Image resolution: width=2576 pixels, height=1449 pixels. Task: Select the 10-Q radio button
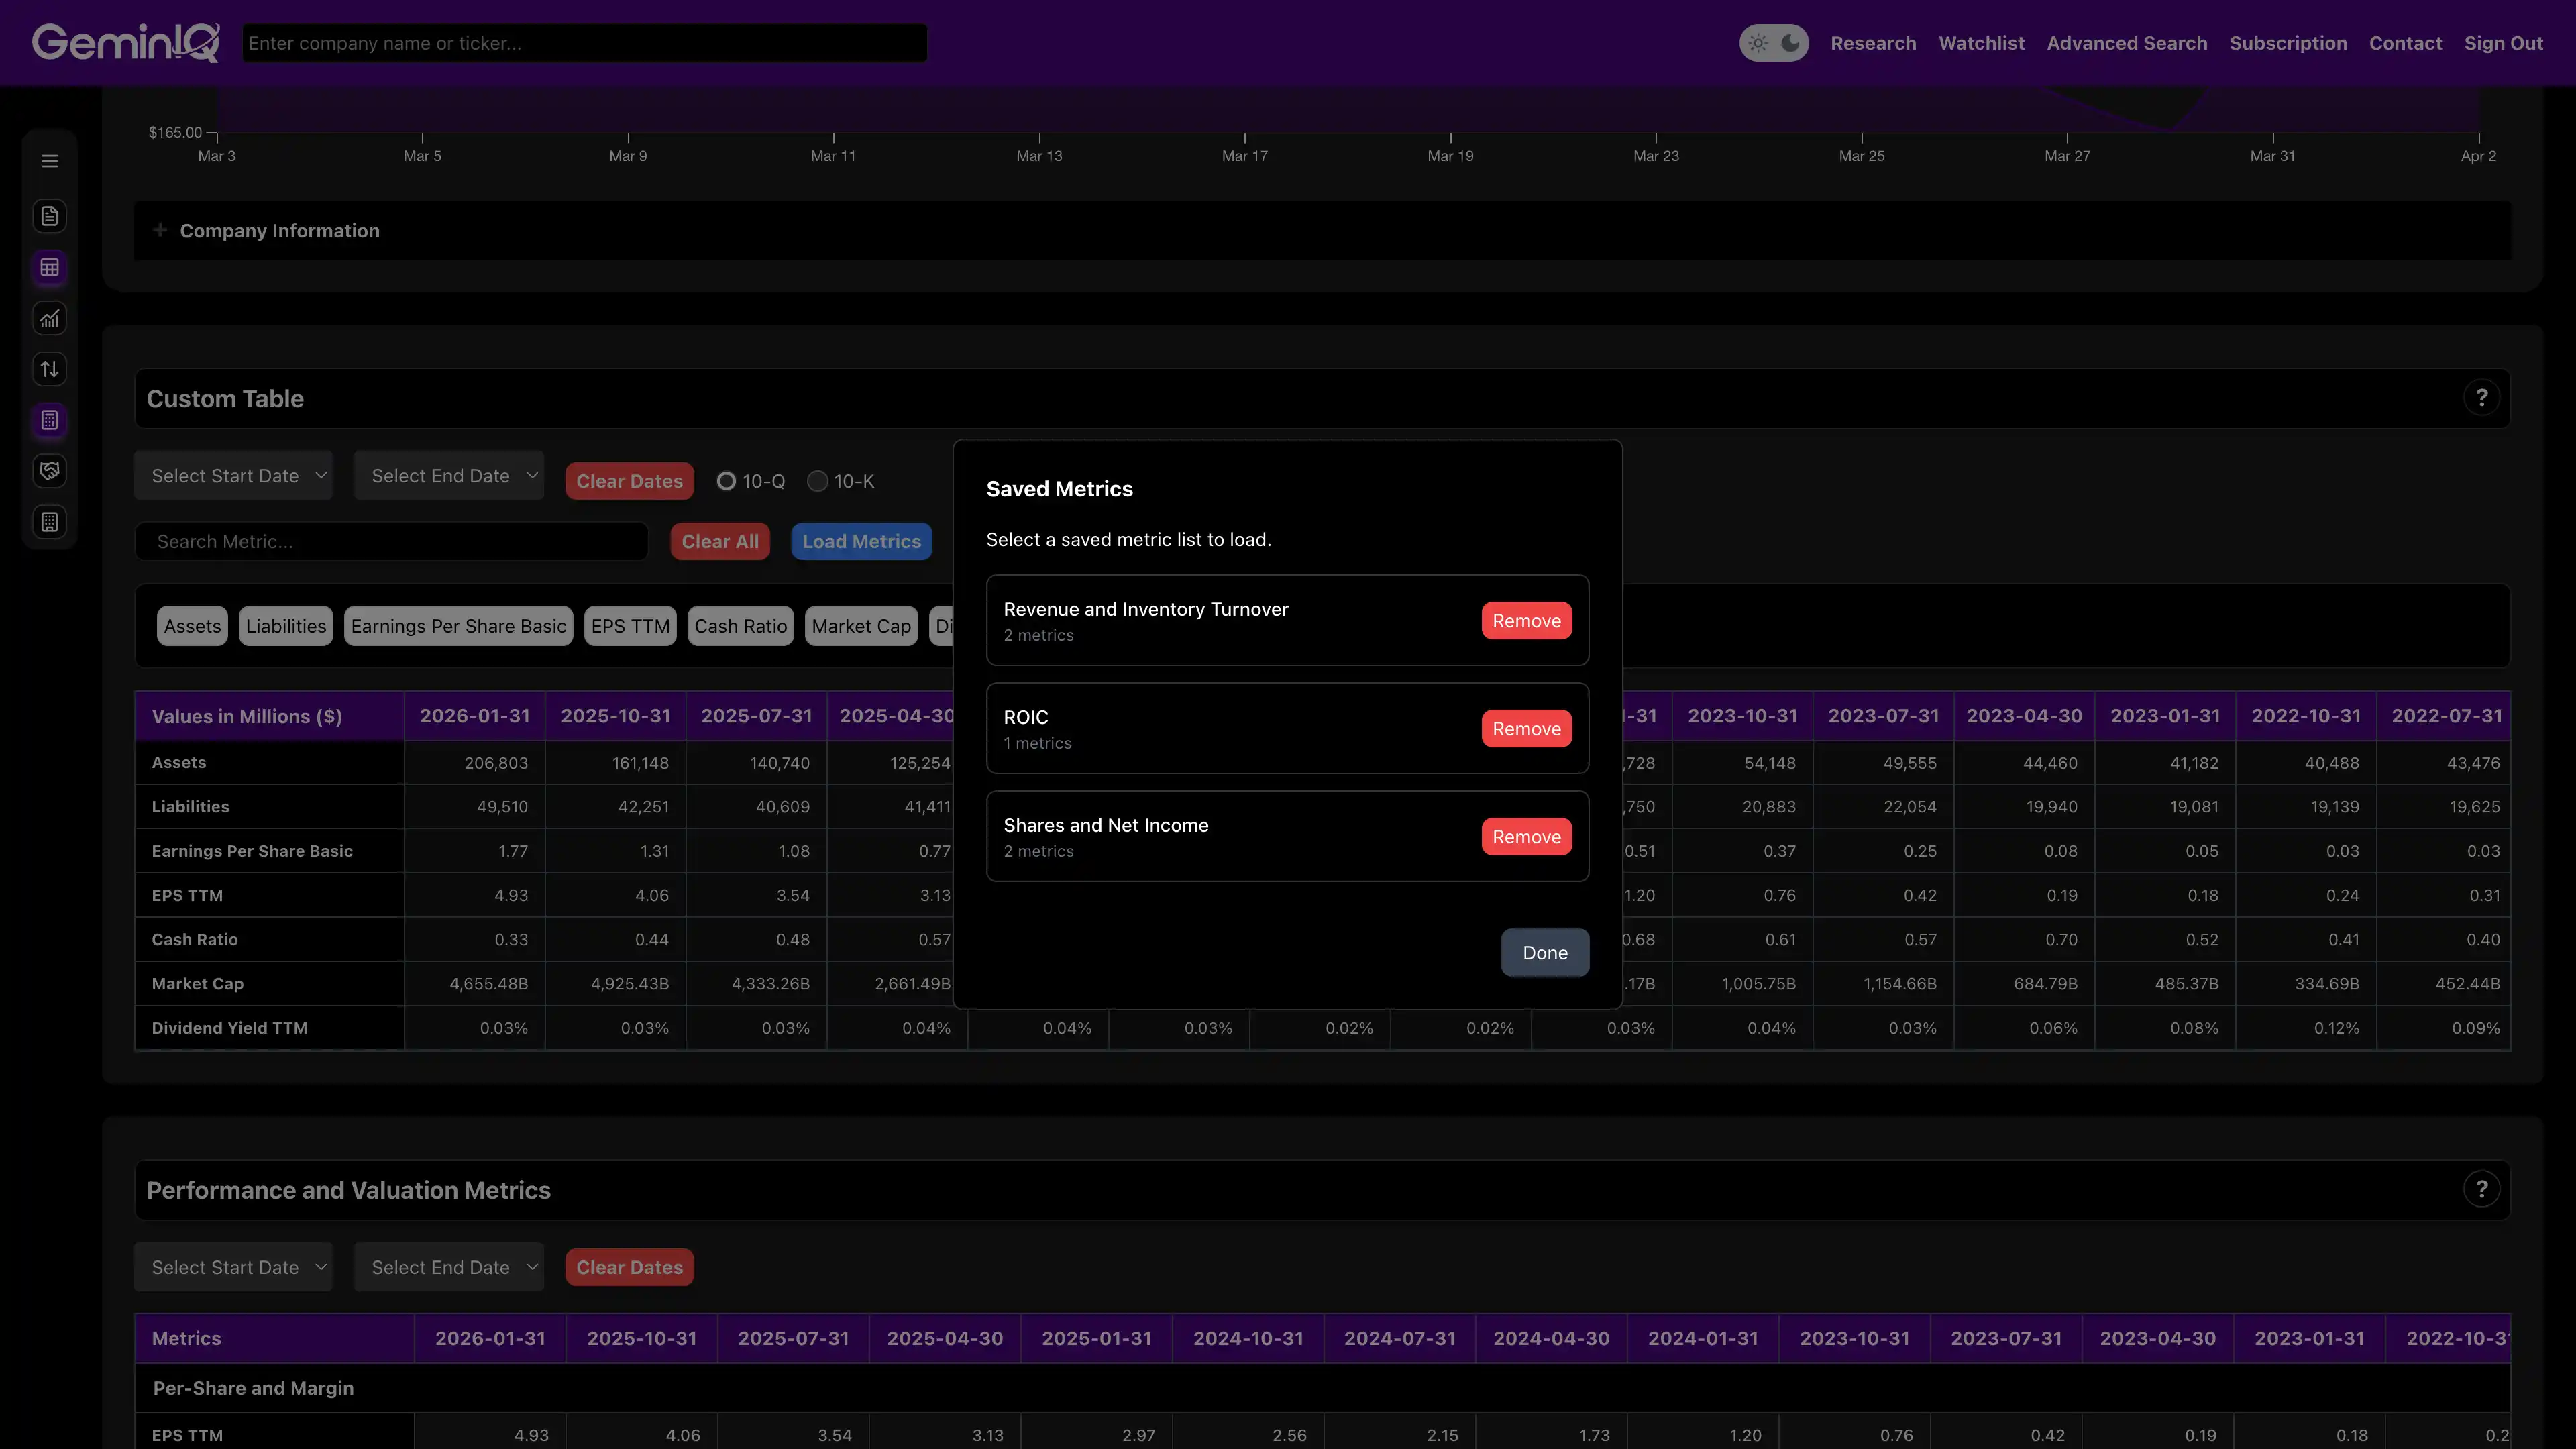(x=727, y=481)
